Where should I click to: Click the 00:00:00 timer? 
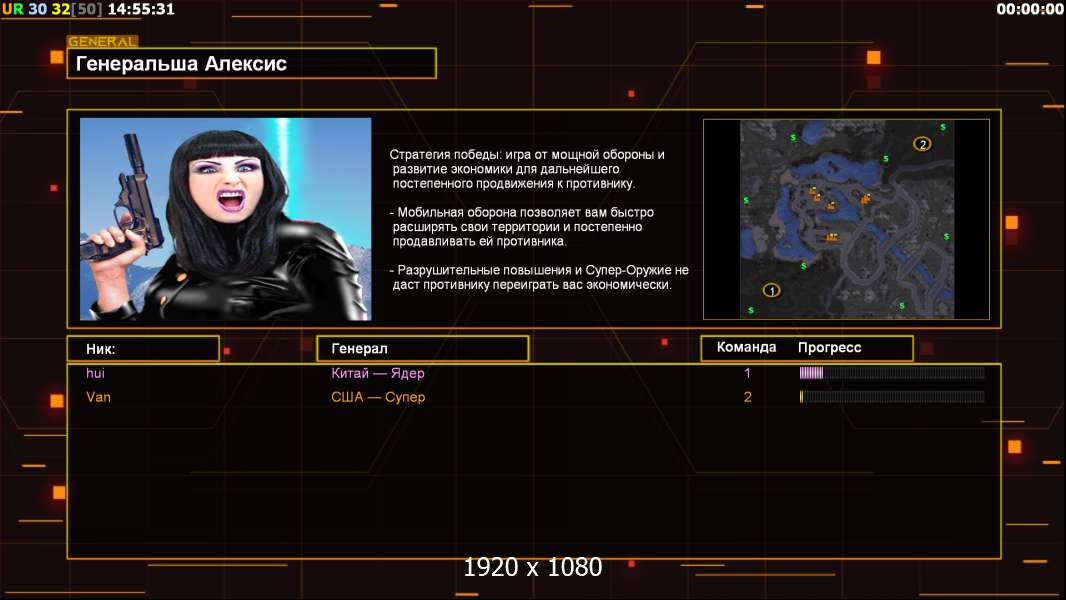(x=1029, y=9)
